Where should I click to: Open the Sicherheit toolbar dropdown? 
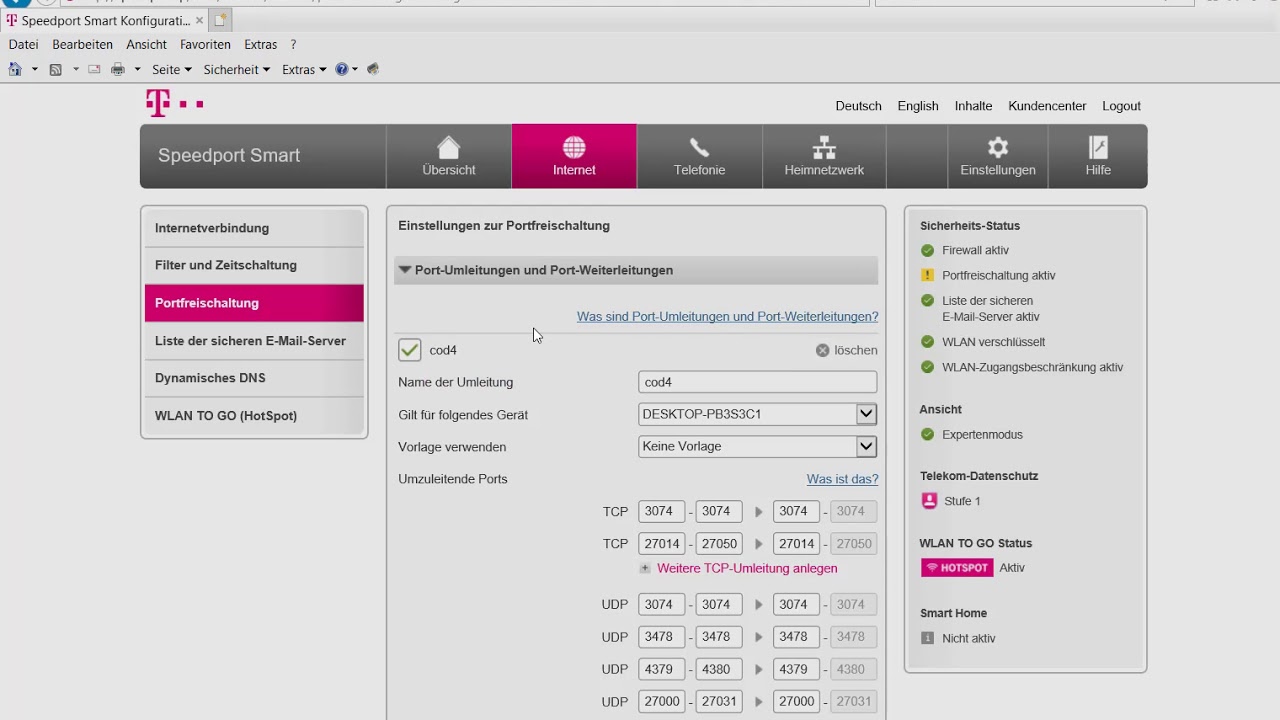[x=237, y=69]
